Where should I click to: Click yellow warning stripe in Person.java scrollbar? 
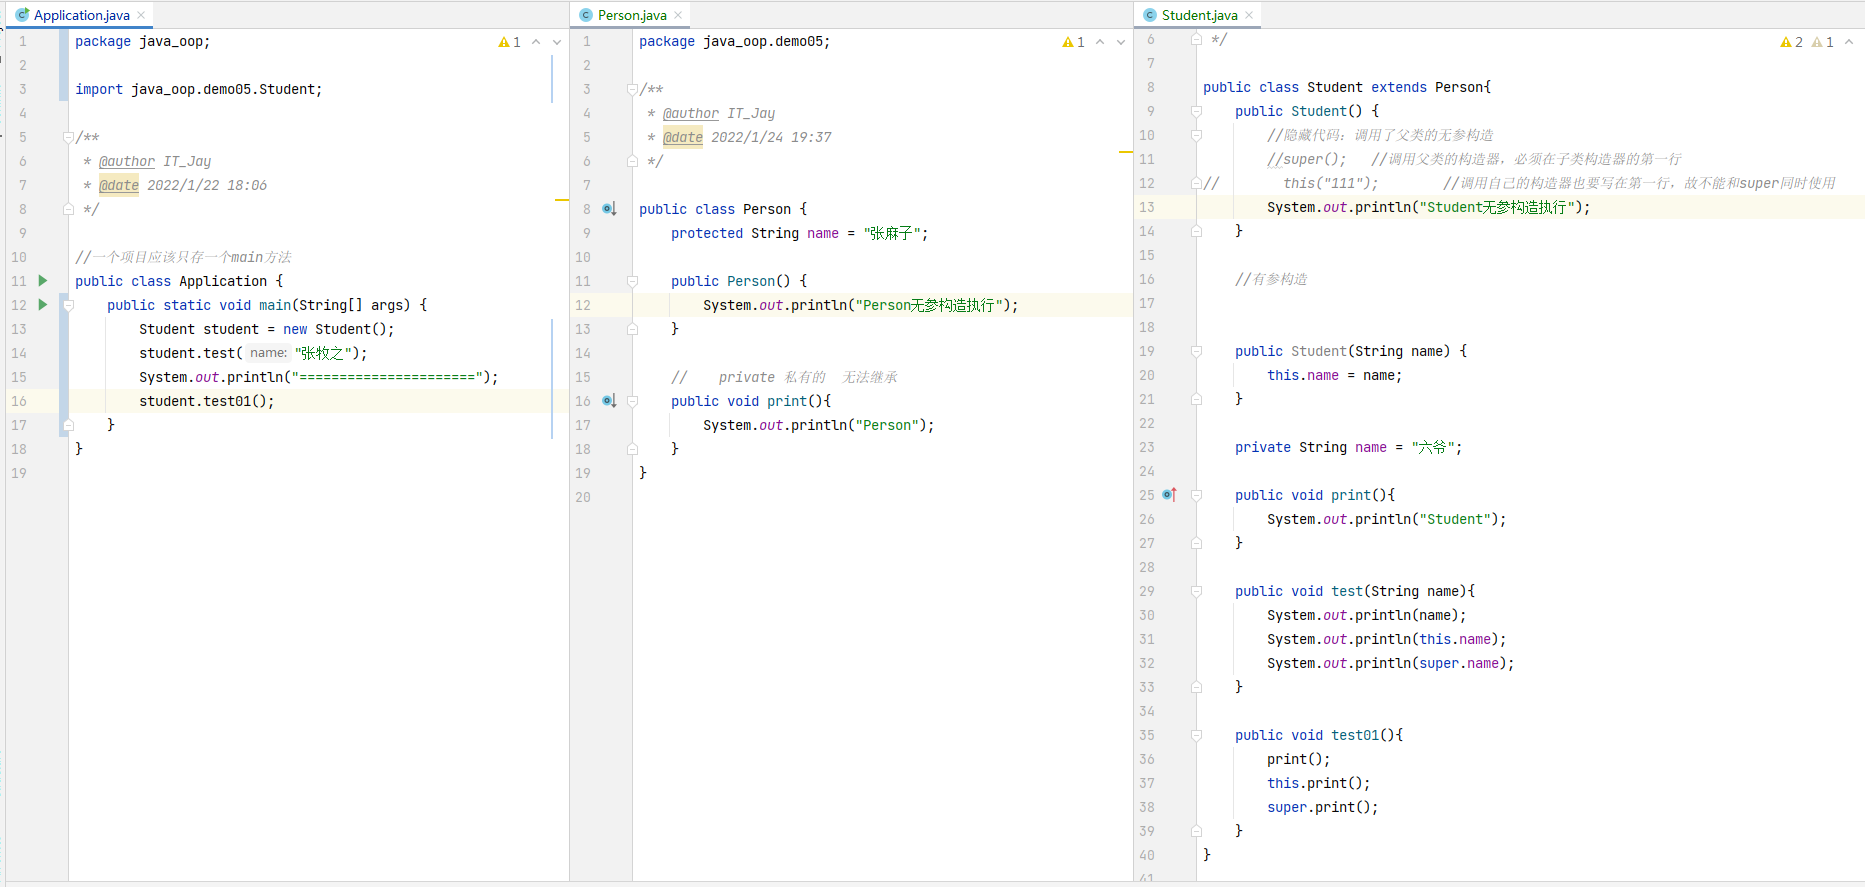(x=1125, y=152)
